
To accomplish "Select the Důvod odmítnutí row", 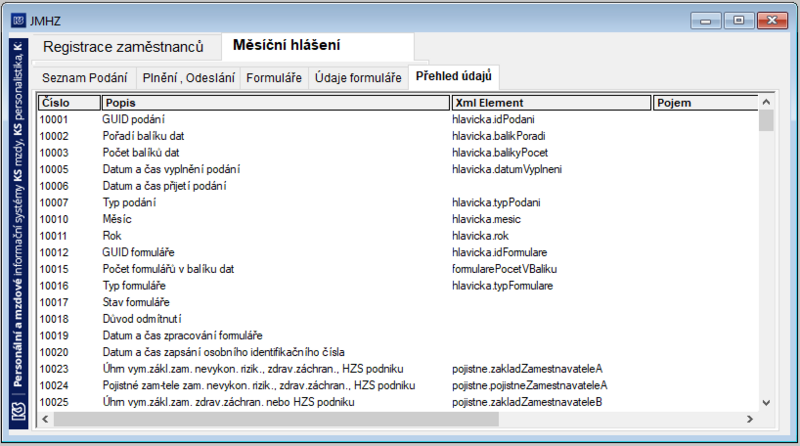I will [398, 319].
